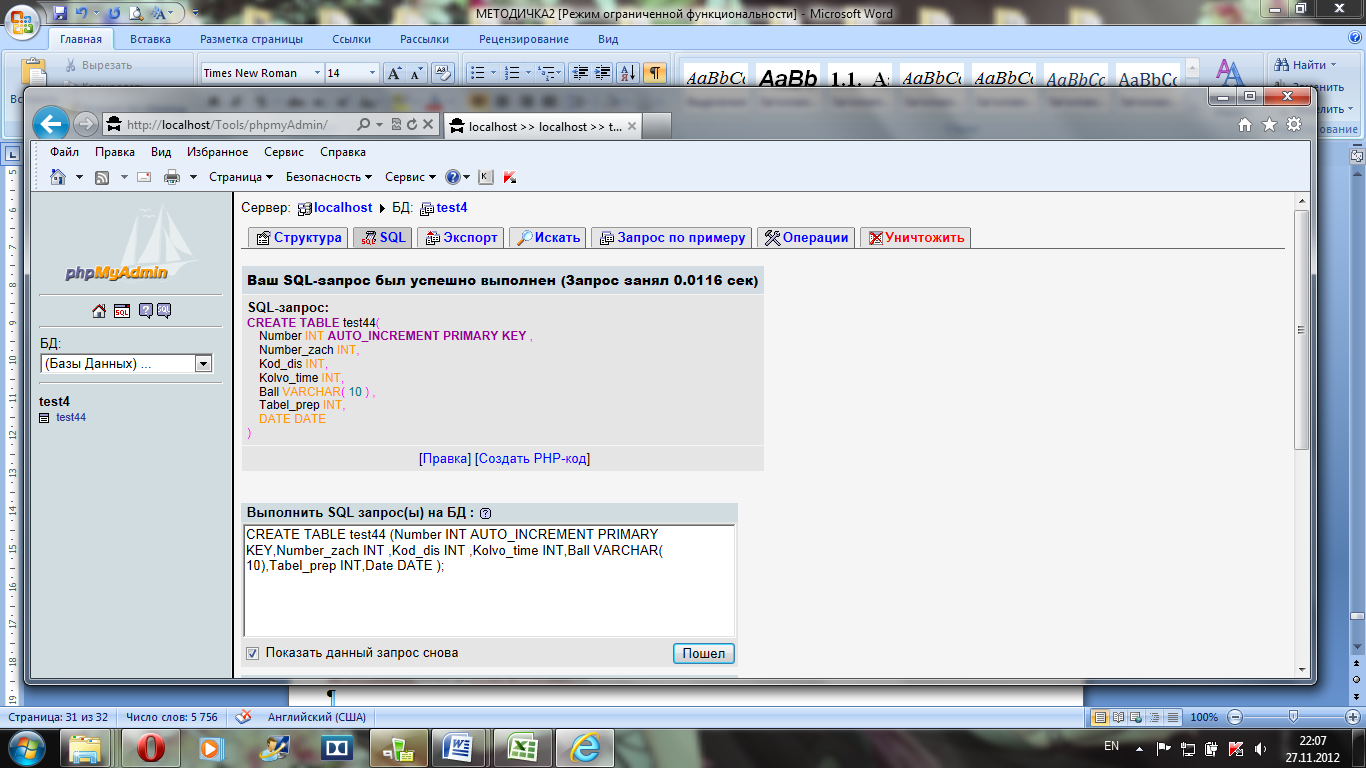This screenshot has height=768, width=1366.
Task: Open IE home page star favorites icon
Action: pos(1270,125)
